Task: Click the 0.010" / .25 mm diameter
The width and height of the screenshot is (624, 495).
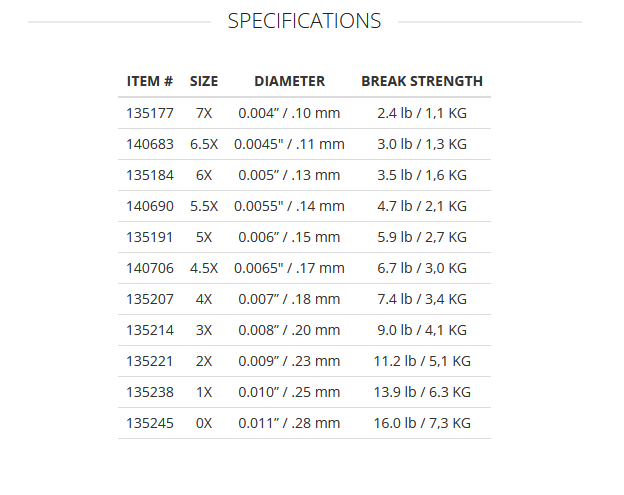Action: (x=289, y=392)
